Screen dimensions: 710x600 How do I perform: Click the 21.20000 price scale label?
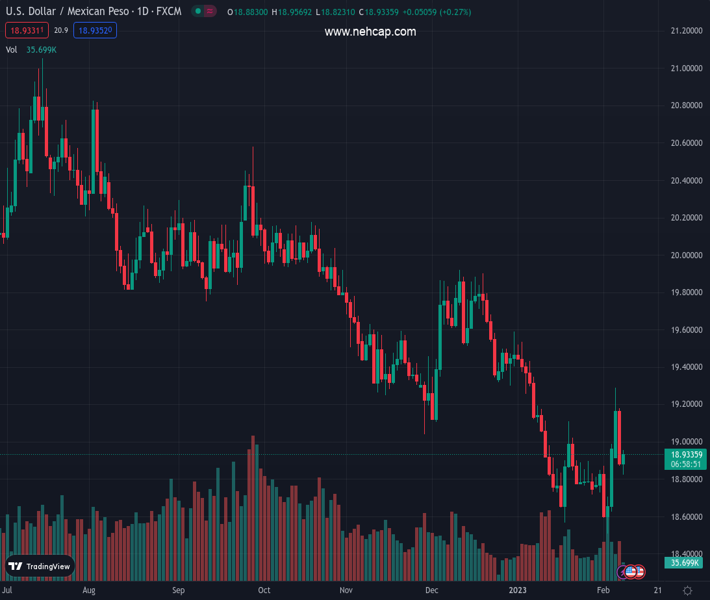[x=686, y=31]
